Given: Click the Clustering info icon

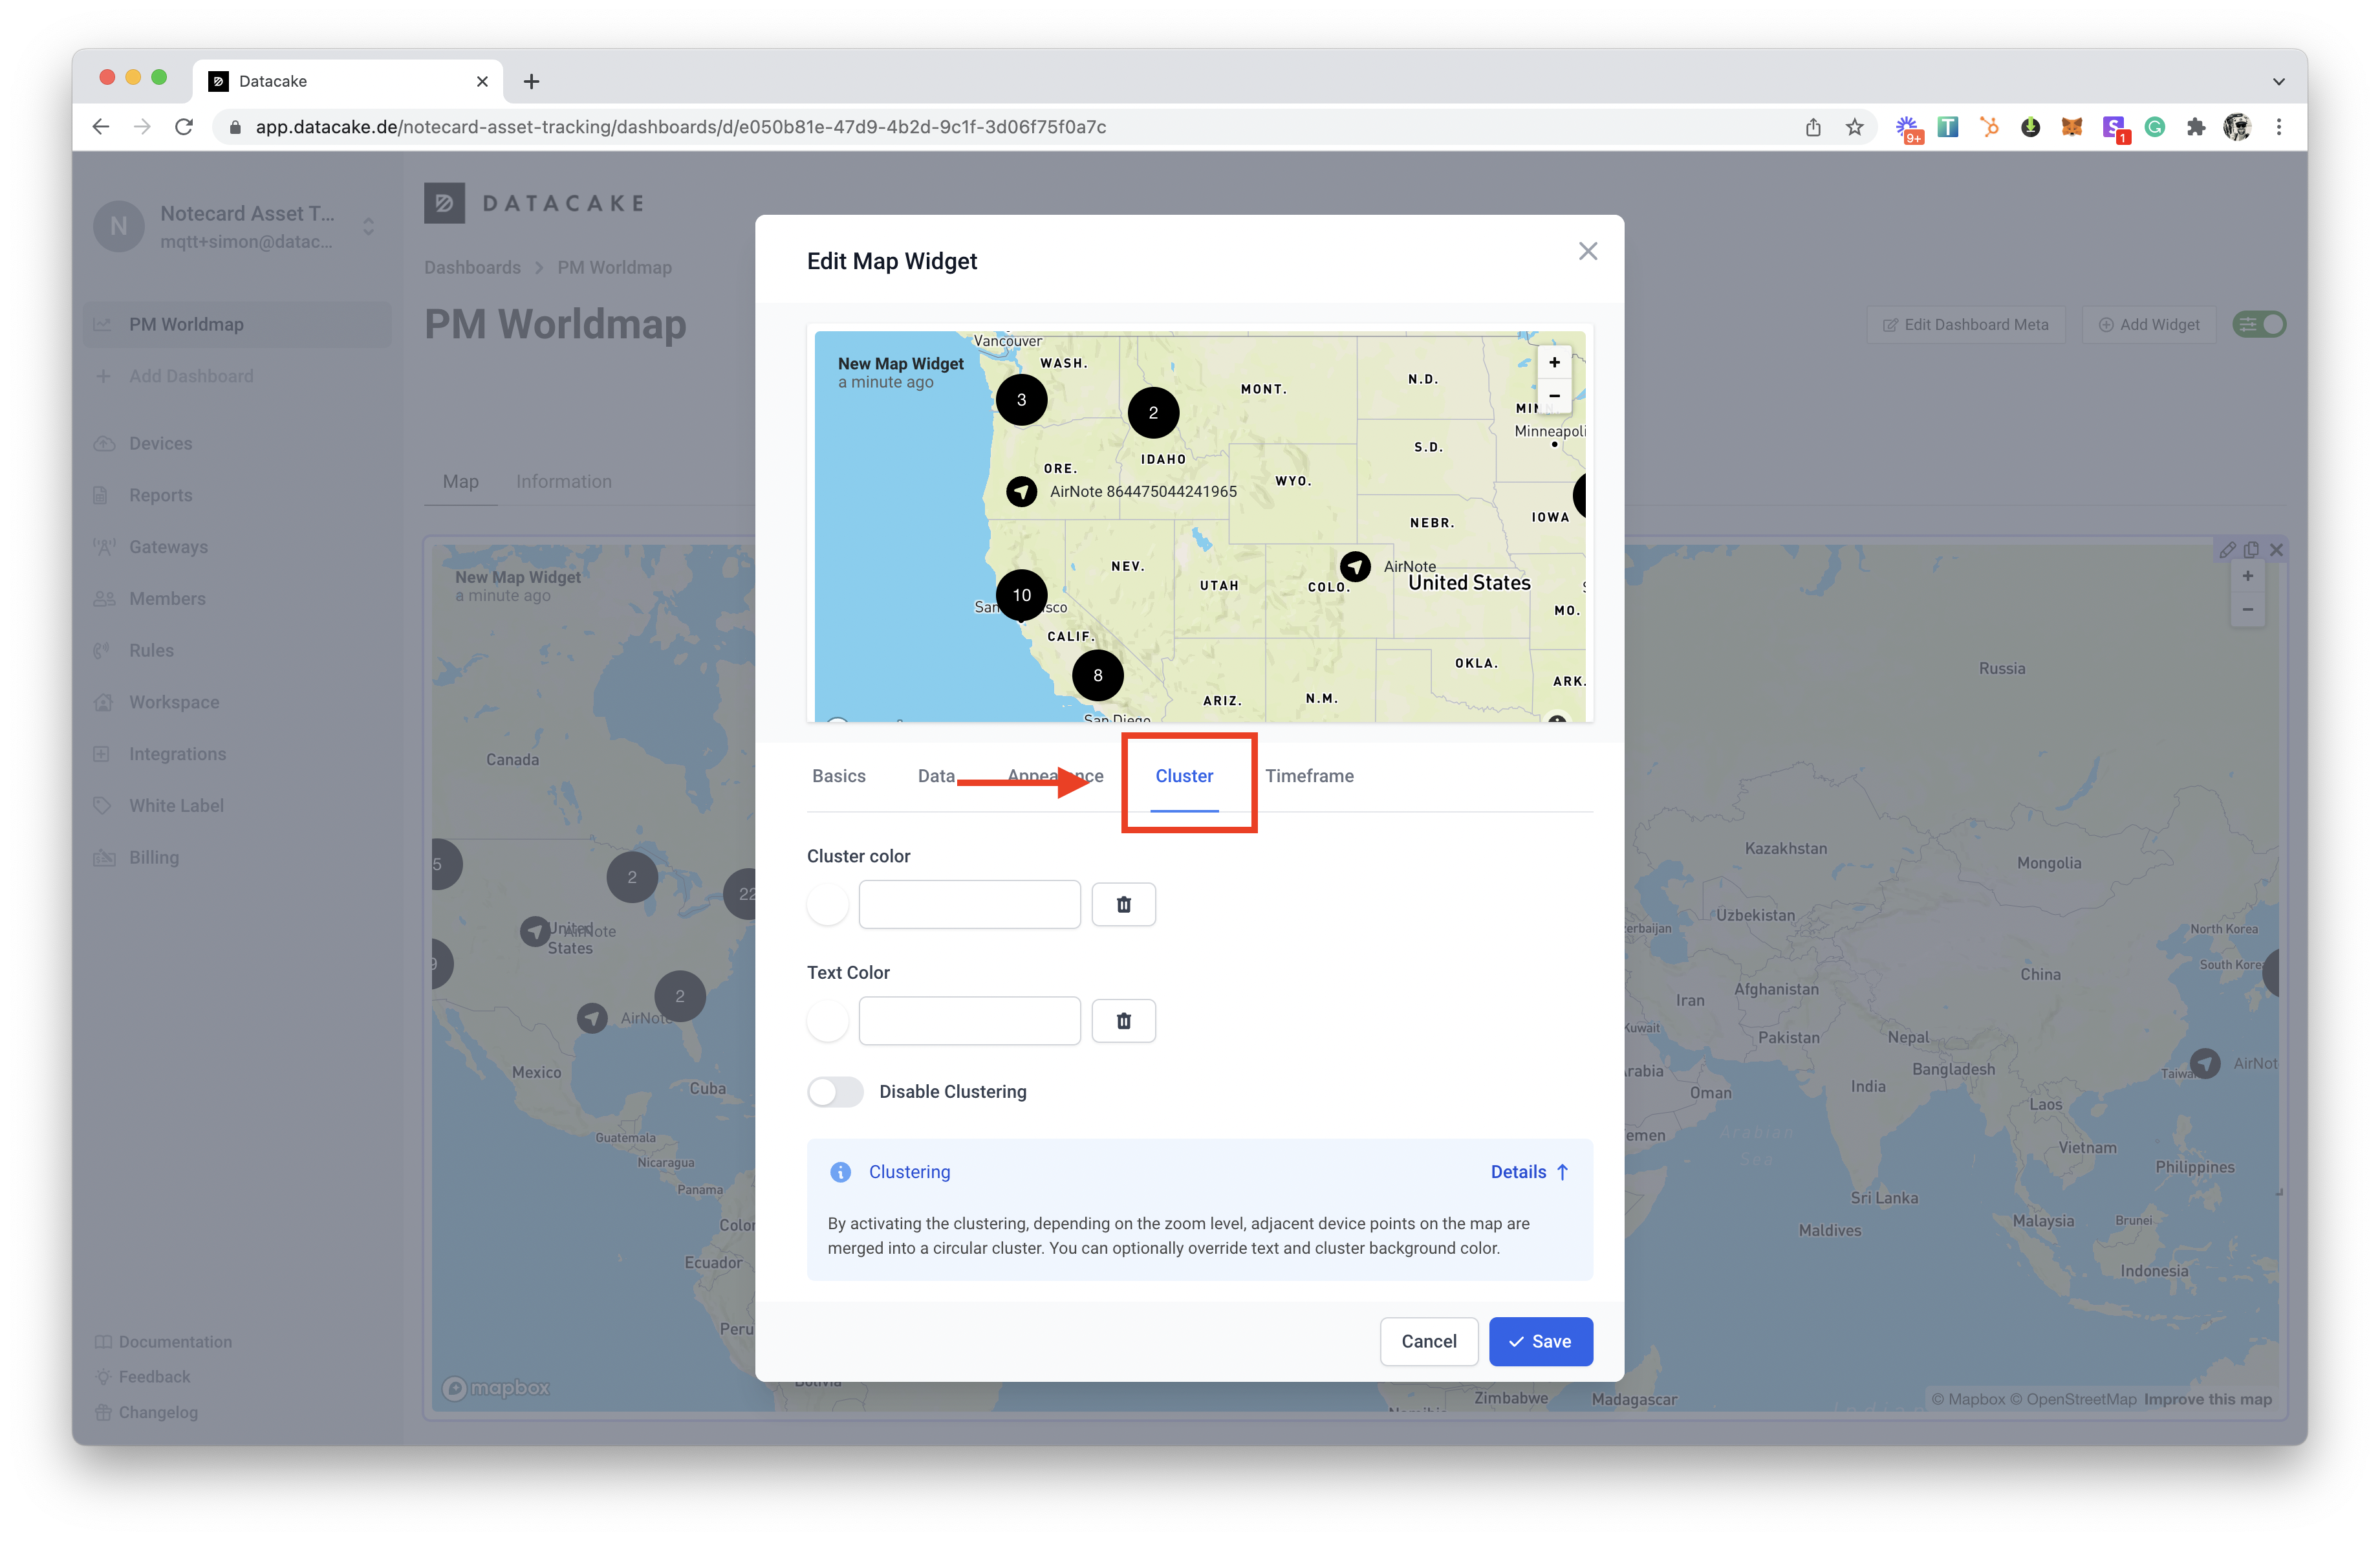Looking at the screenshot, I should click(x=840, y=1171).
